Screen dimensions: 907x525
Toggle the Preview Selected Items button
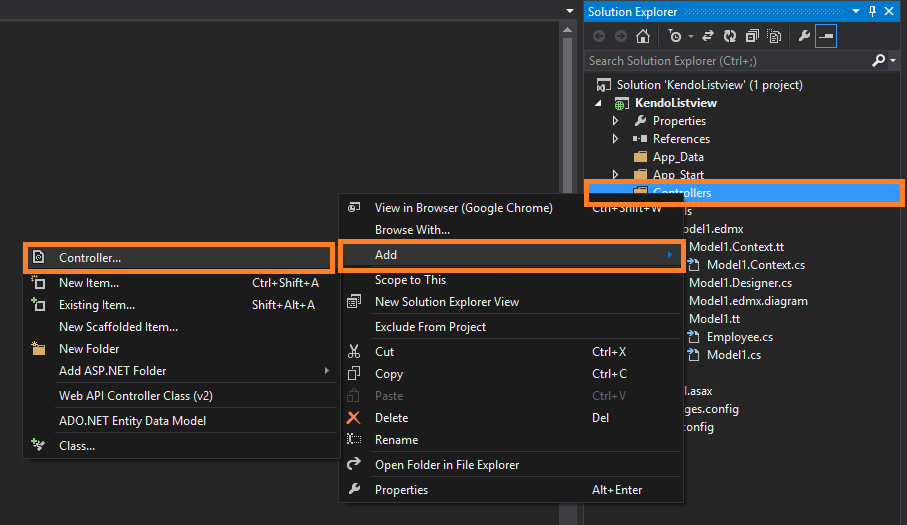pyautogui.click(x=826, y=37)
